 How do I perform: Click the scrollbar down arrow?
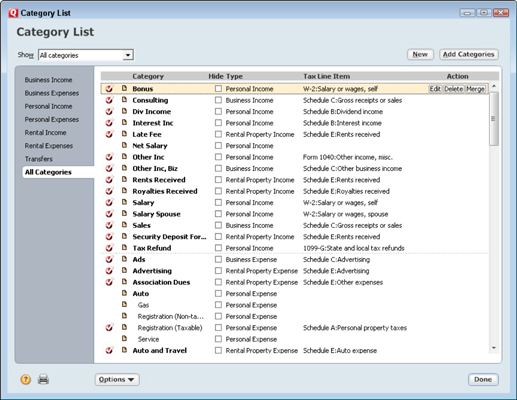[494, 348]
